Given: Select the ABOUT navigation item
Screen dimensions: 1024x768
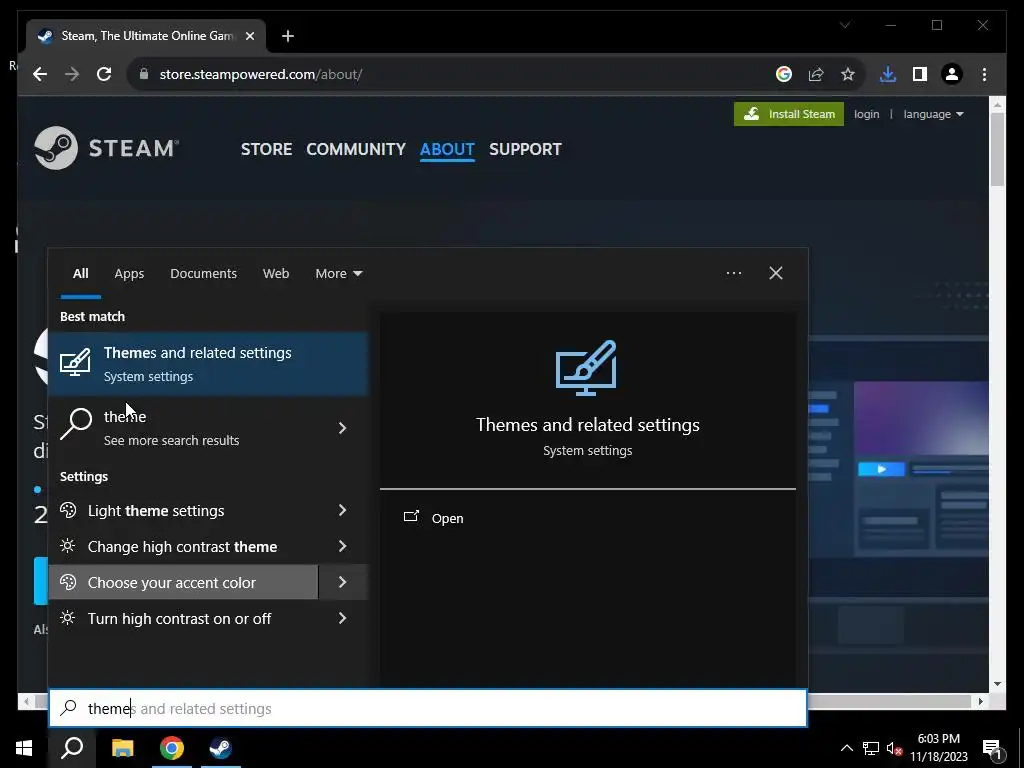Looking at the screenshot, I should coord(447,149).
